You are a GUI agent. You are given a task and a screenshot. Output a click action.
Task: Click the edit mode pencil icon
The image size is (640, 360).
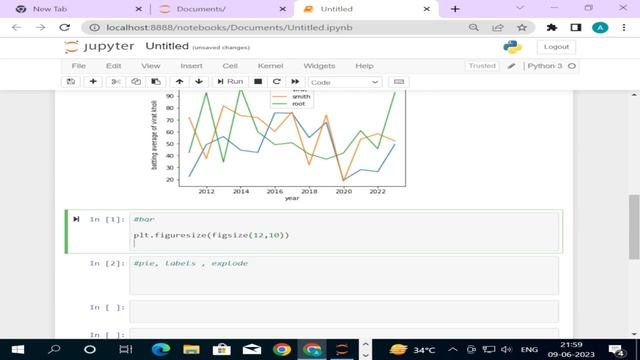click(x=511, y=66)
